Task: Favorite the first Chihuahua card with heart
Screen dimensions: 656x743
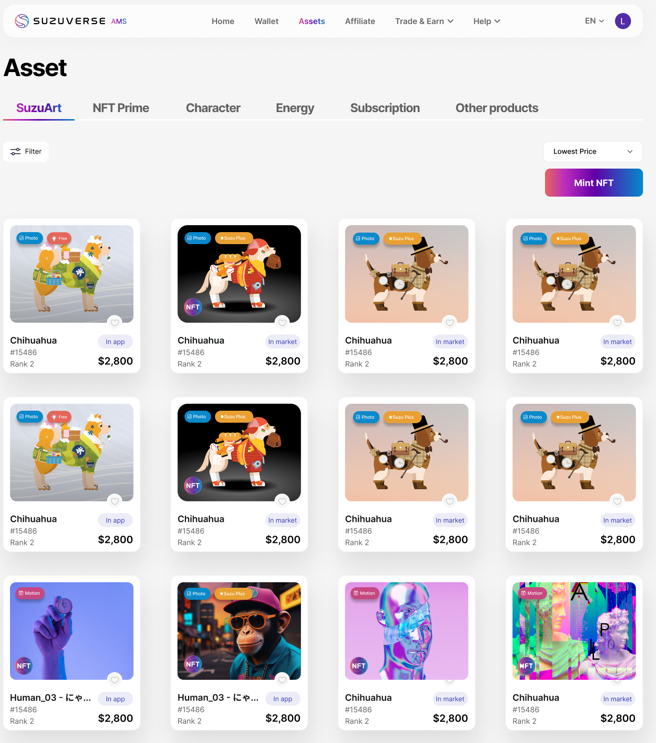Action: coord(115,323)
